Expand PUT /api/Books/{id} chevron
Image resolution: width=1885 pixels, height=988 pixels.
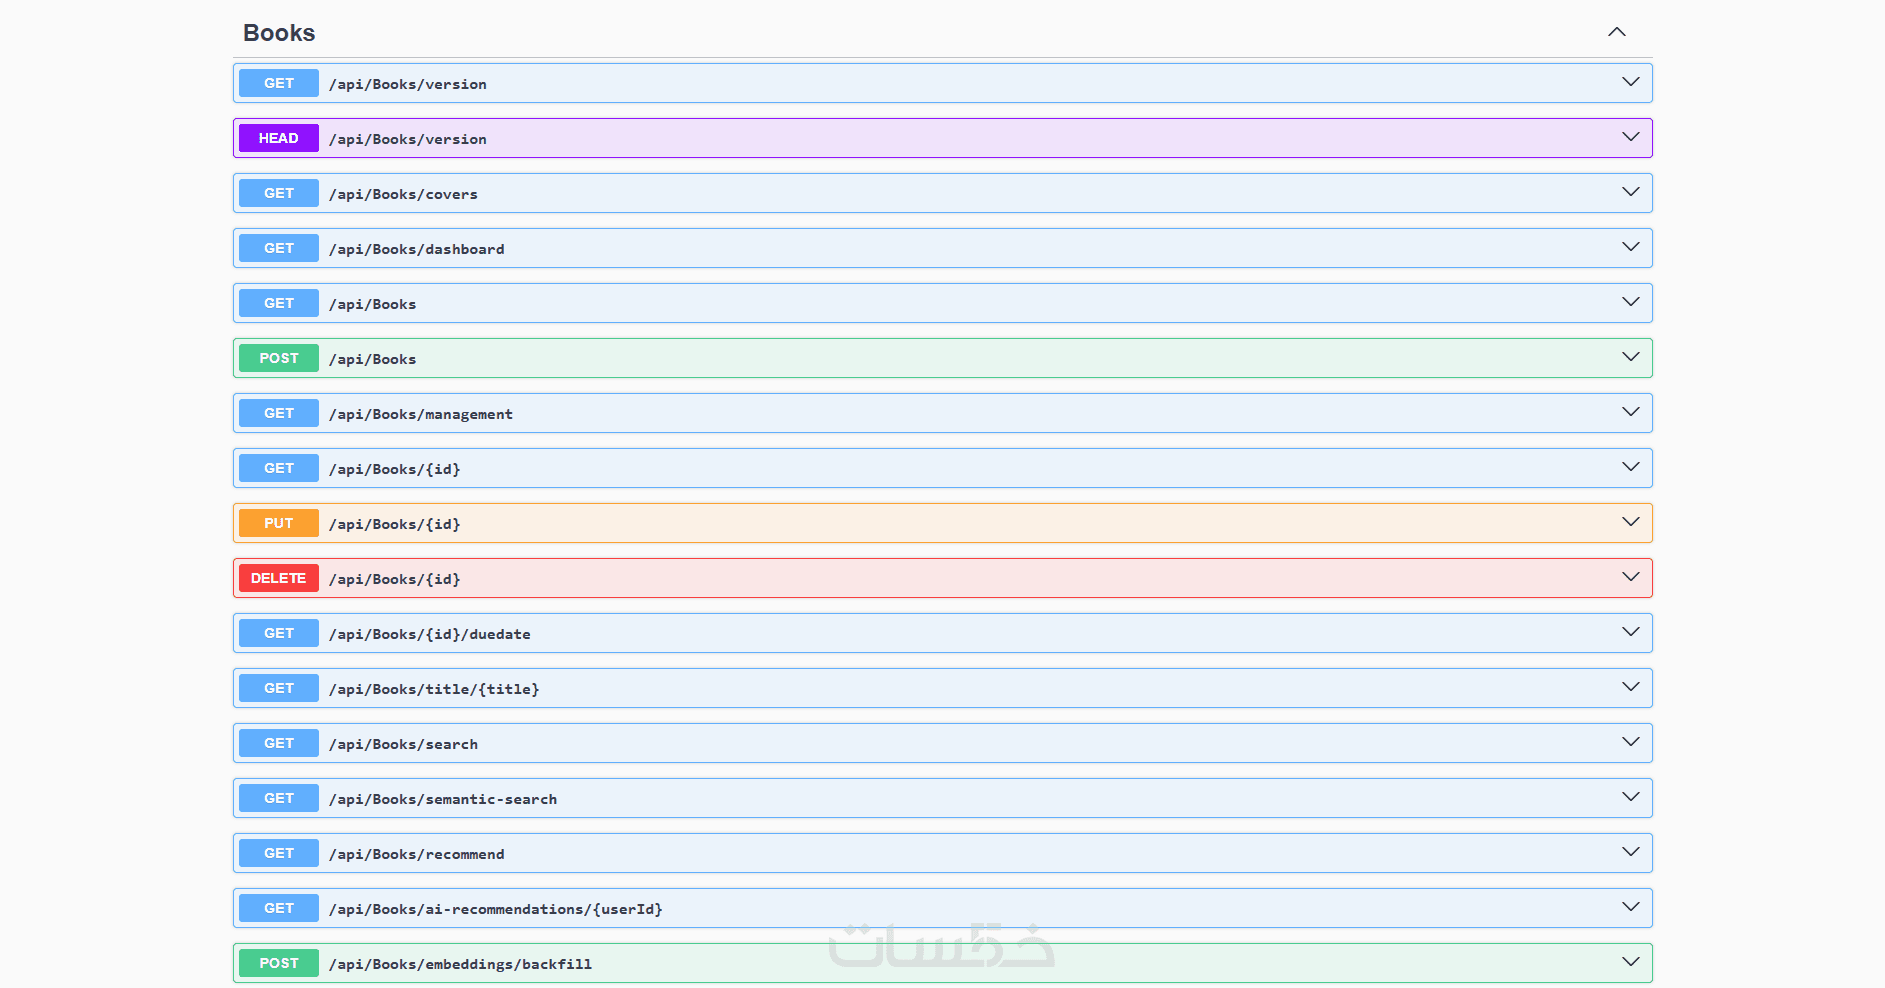(x=1631, y=522)
